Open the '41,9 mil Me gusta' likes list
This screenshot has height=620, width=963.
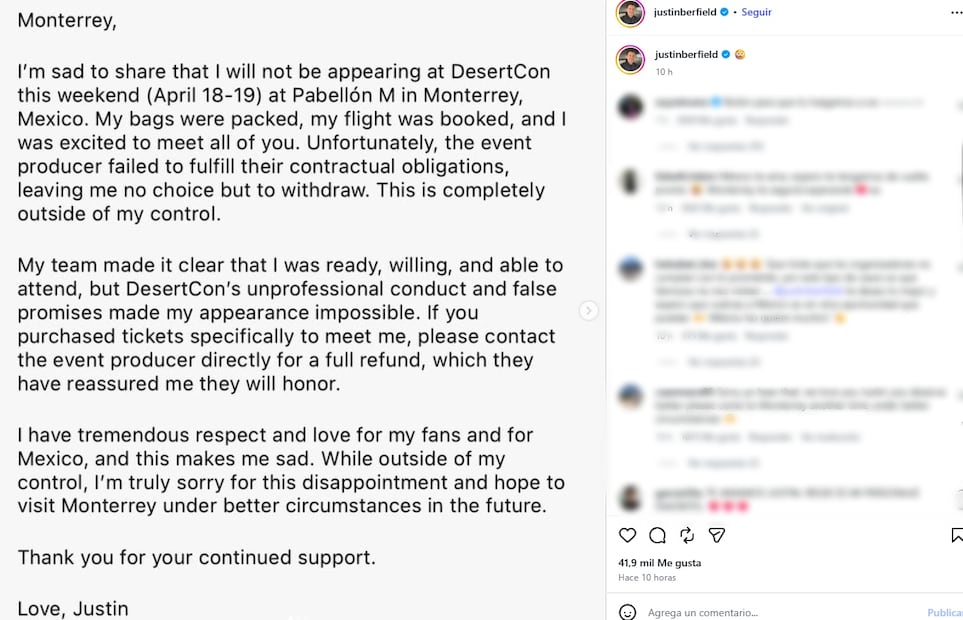[659, 563]
